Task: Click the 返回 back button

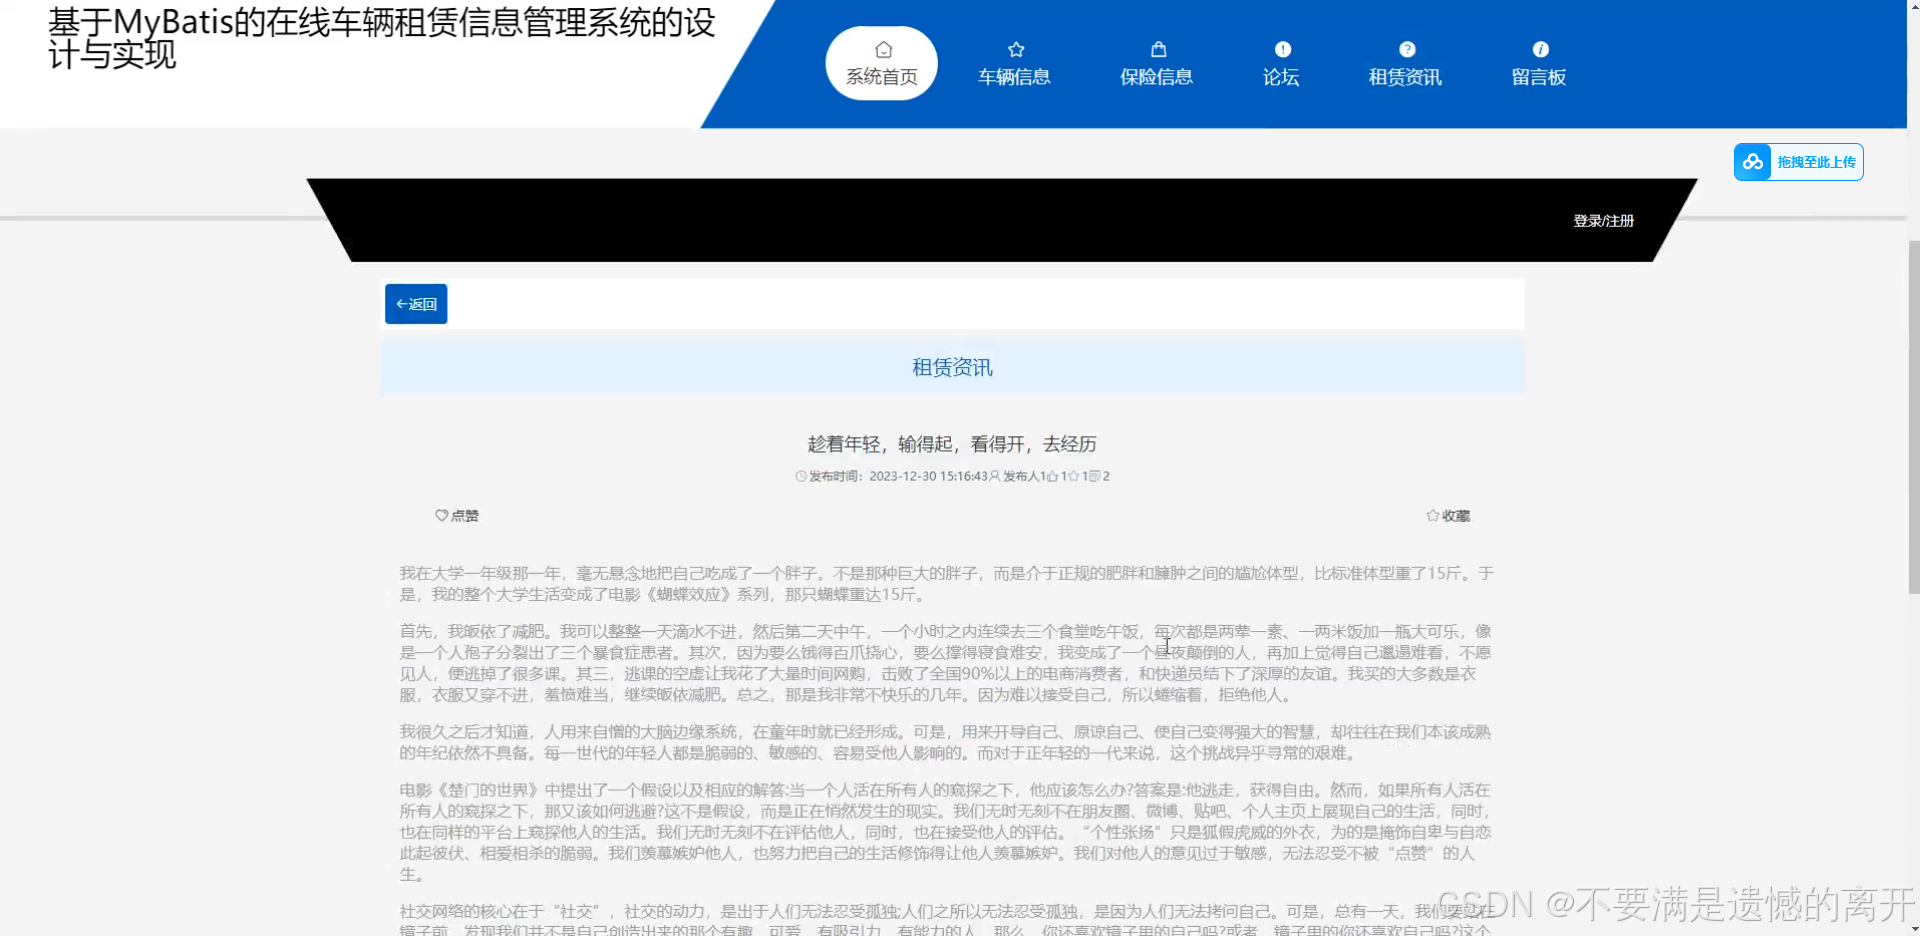Action: (x=416, y=304)
